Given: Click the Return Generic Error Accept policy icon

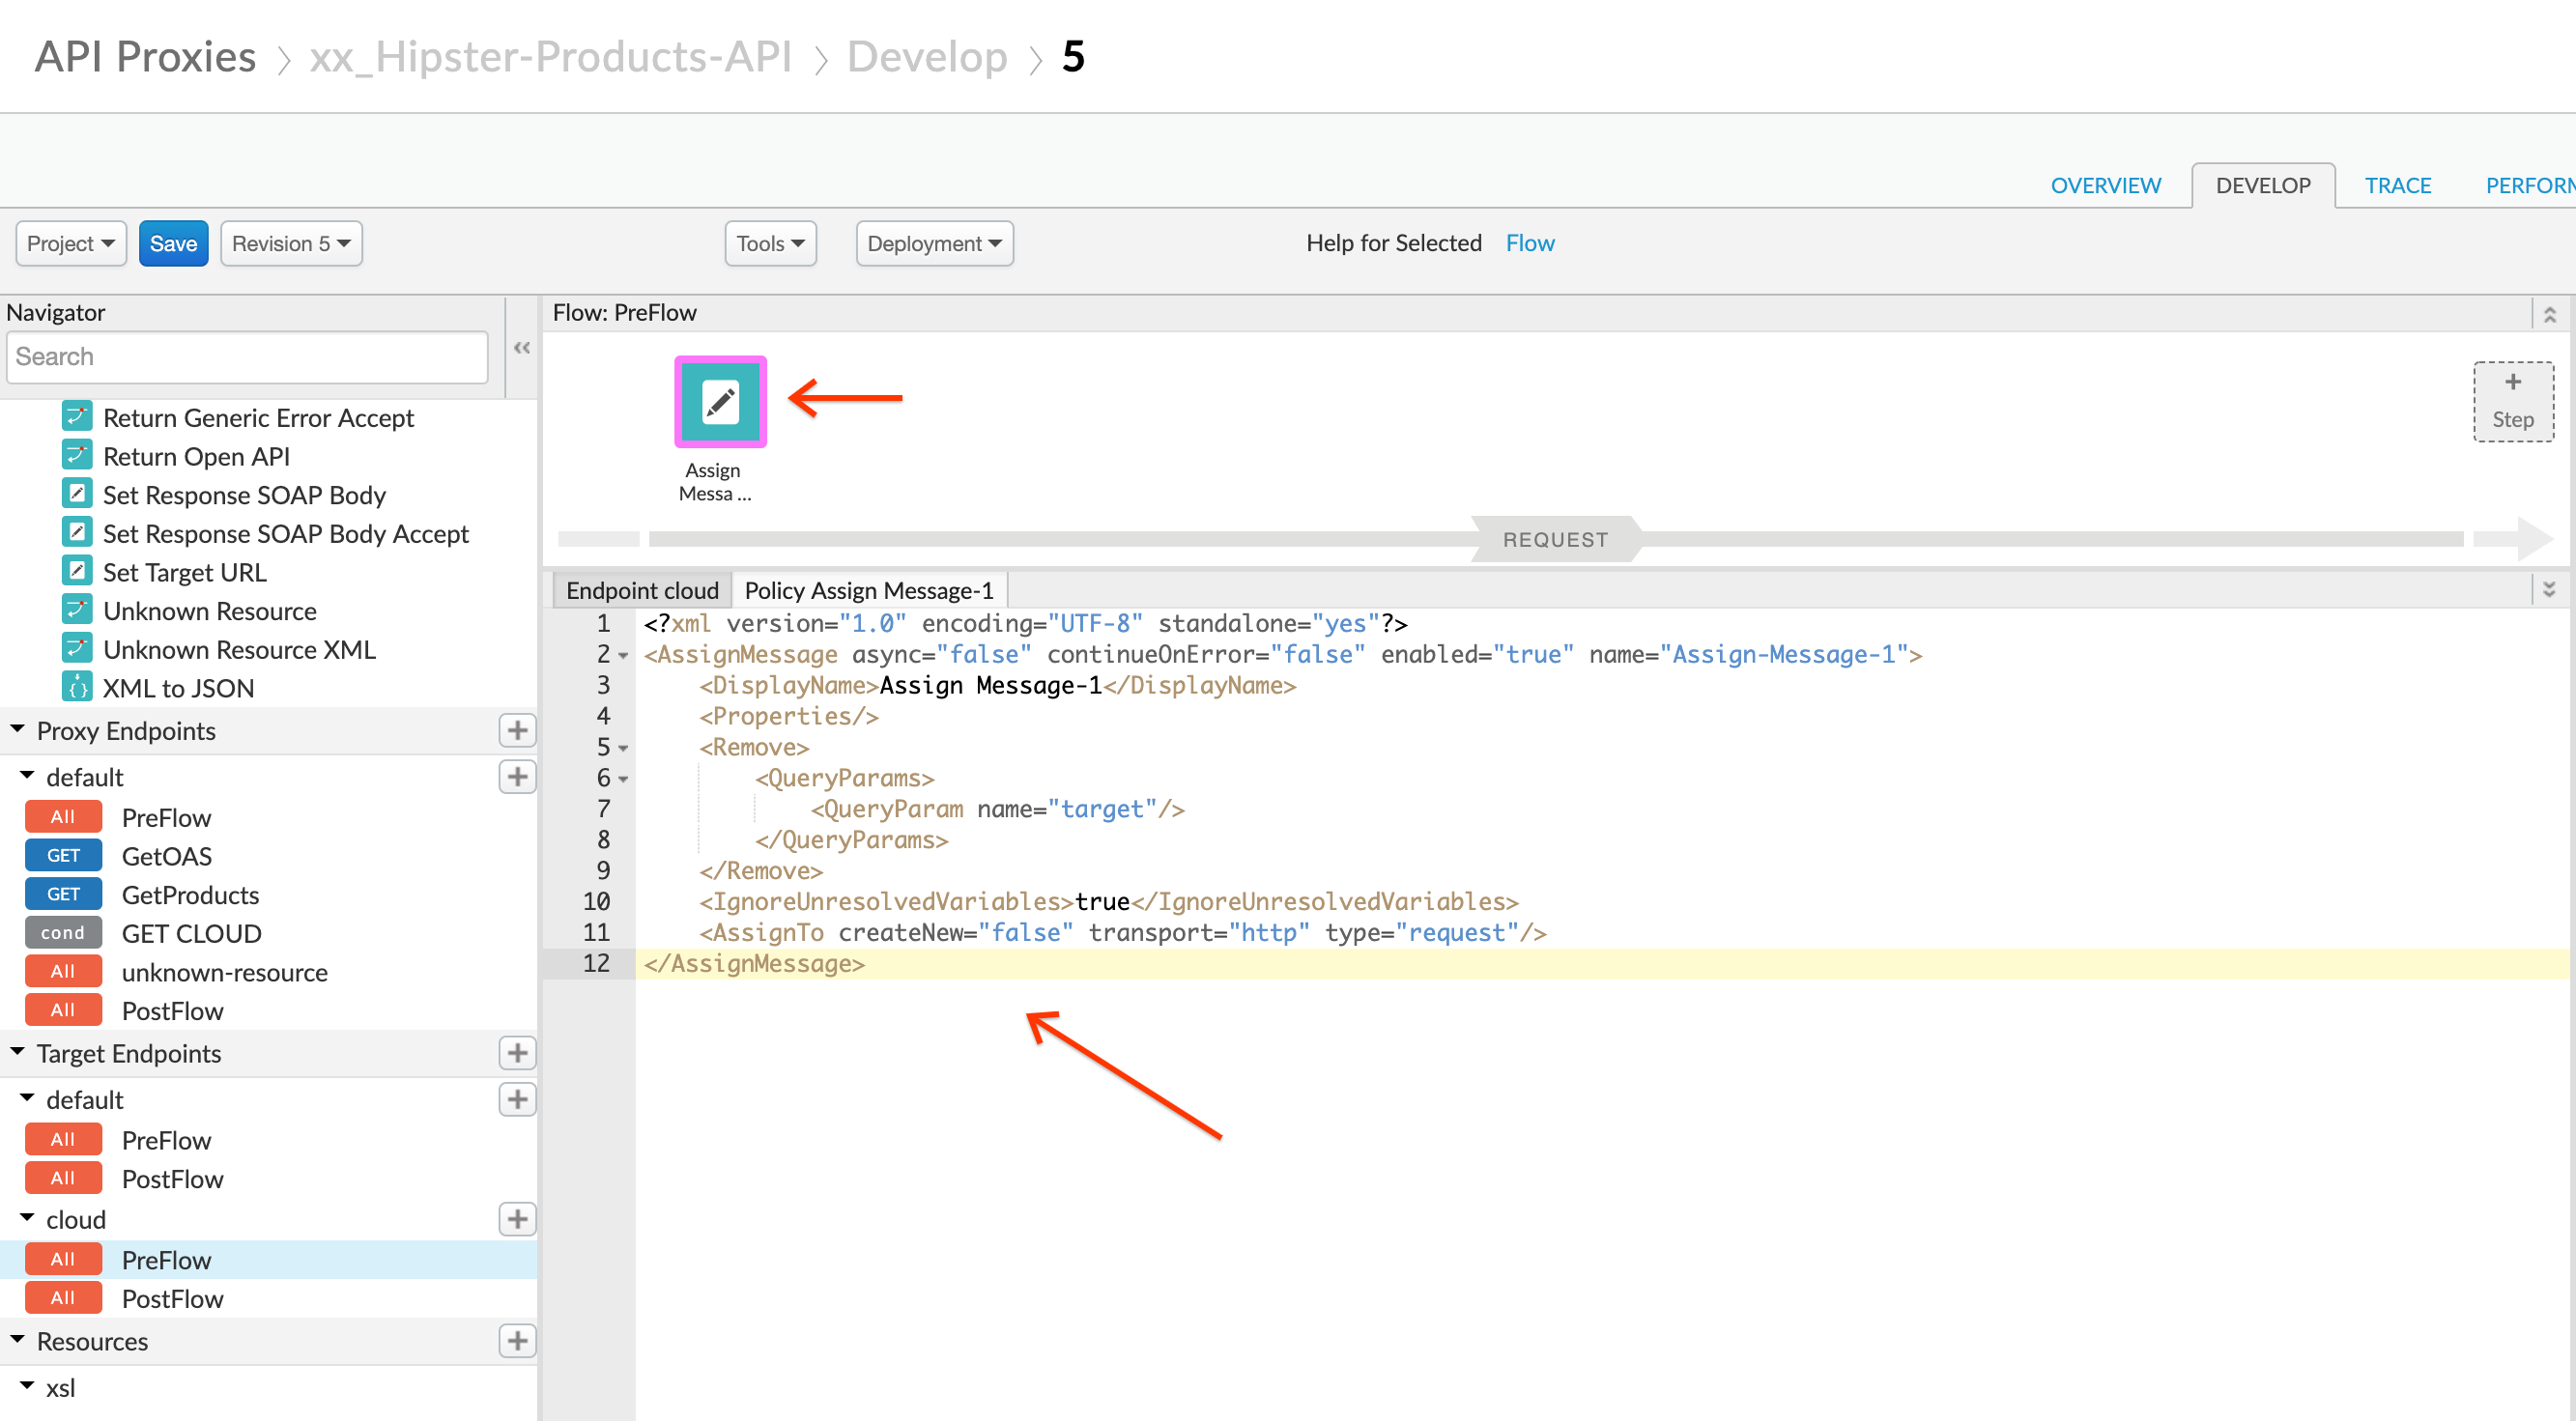Looking at the screenshot, I should [77, 417].
